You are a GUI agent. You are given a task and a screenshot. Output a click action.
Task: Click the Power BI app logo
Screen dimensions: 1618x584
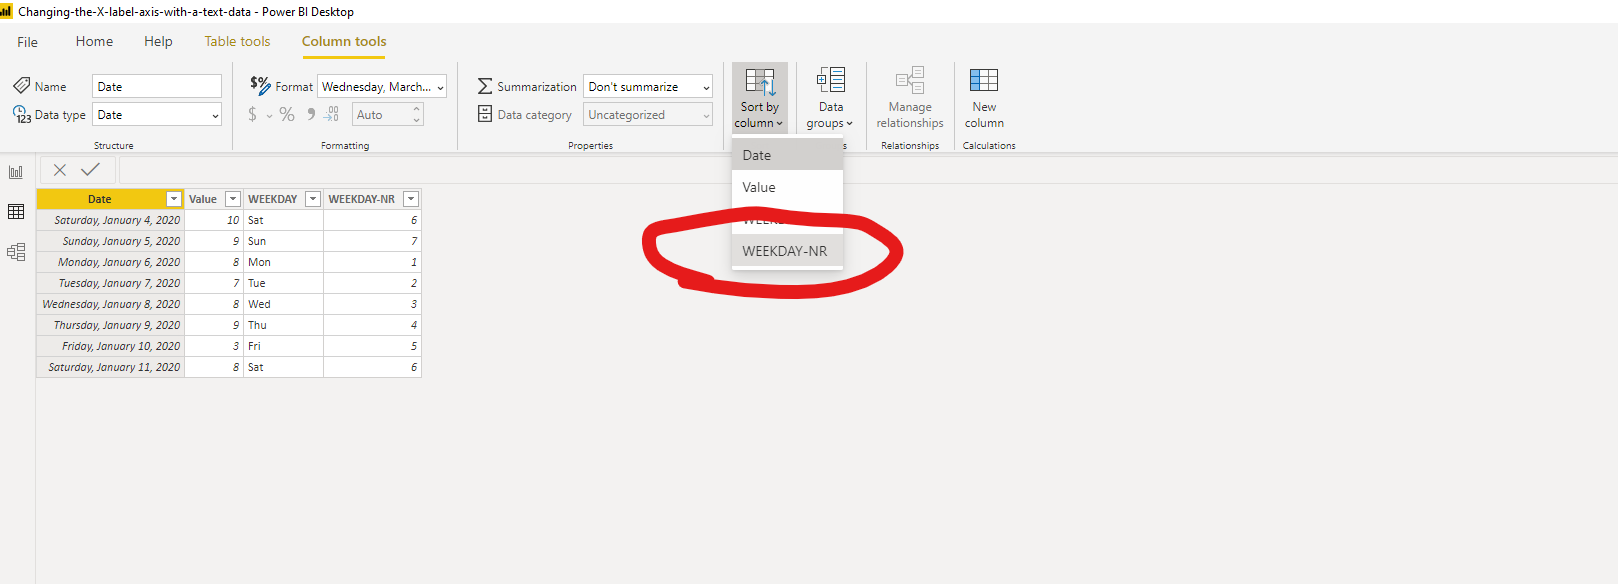click(6, 11)
